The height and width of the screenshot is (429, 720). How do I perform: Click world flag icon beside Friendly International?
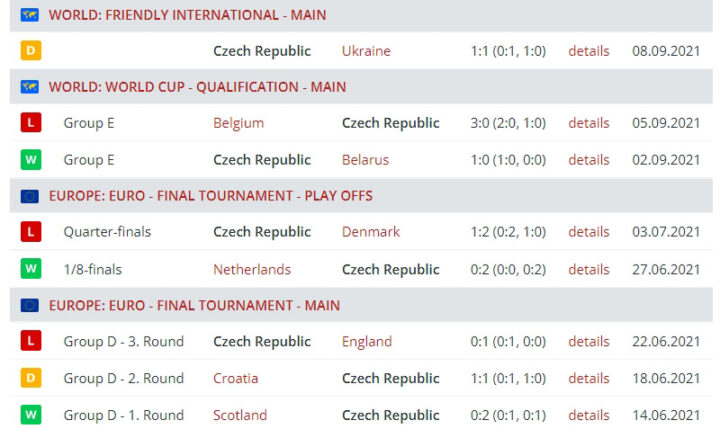pos(29,15)
